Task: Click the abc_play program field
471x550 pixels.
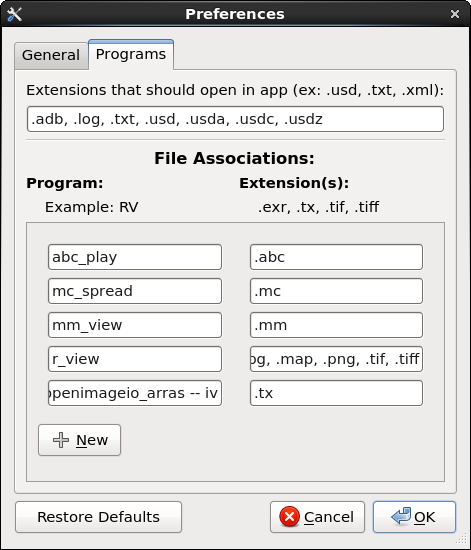Action: 135,257
